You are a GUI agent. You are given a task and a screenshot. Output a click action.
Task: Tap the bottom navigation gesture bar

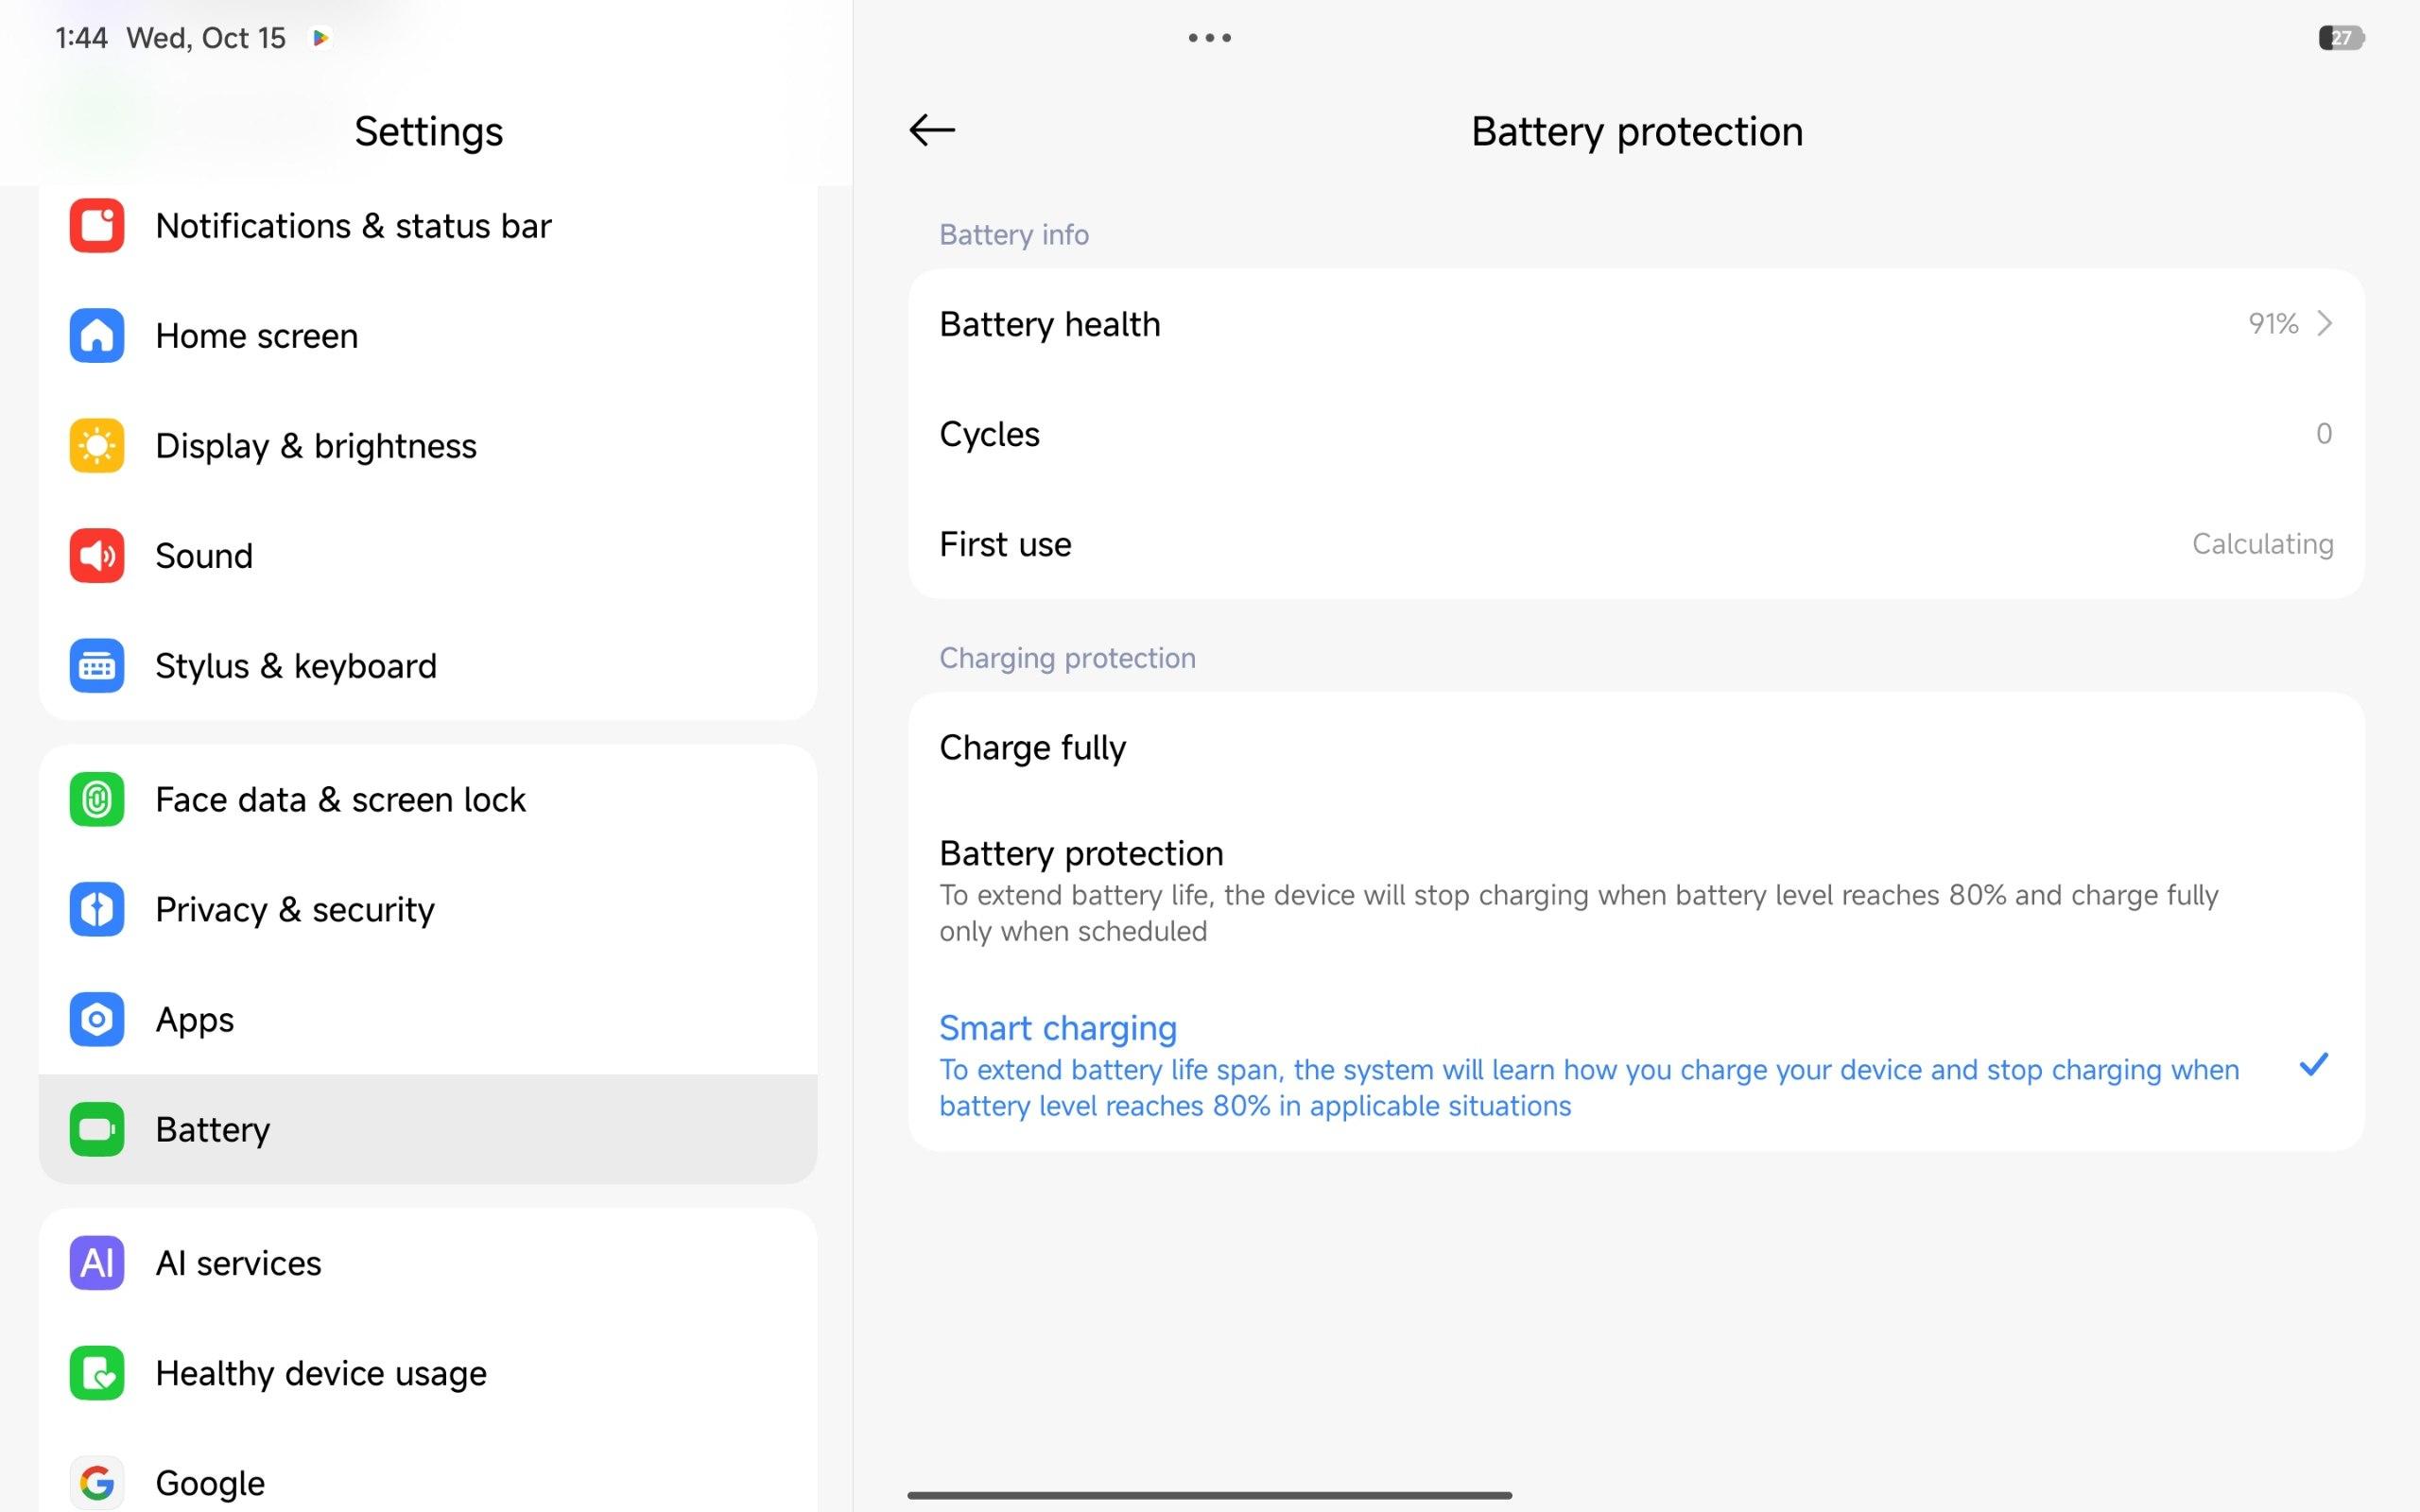pos(1209,1495)
